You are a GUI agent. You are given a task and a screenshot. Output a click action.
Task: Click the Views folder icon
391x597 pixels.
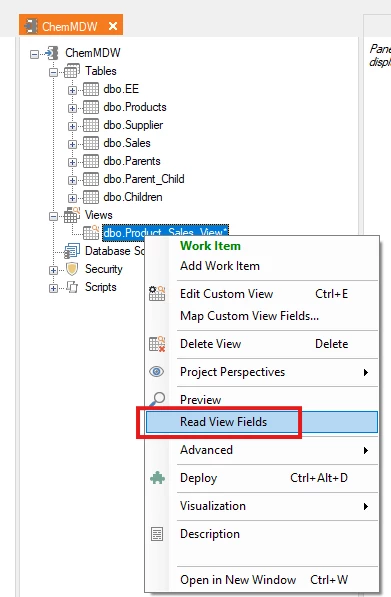coord(72,215)
